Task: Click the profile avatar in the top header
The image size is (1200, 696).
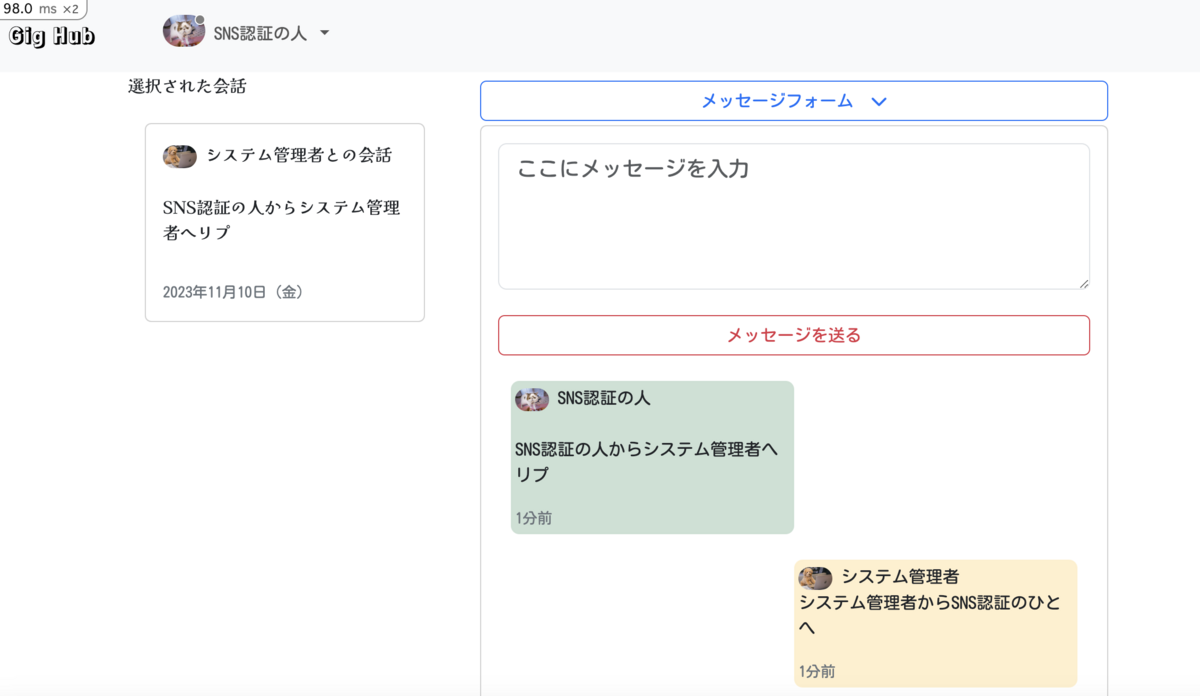Action: coord(183,31)
